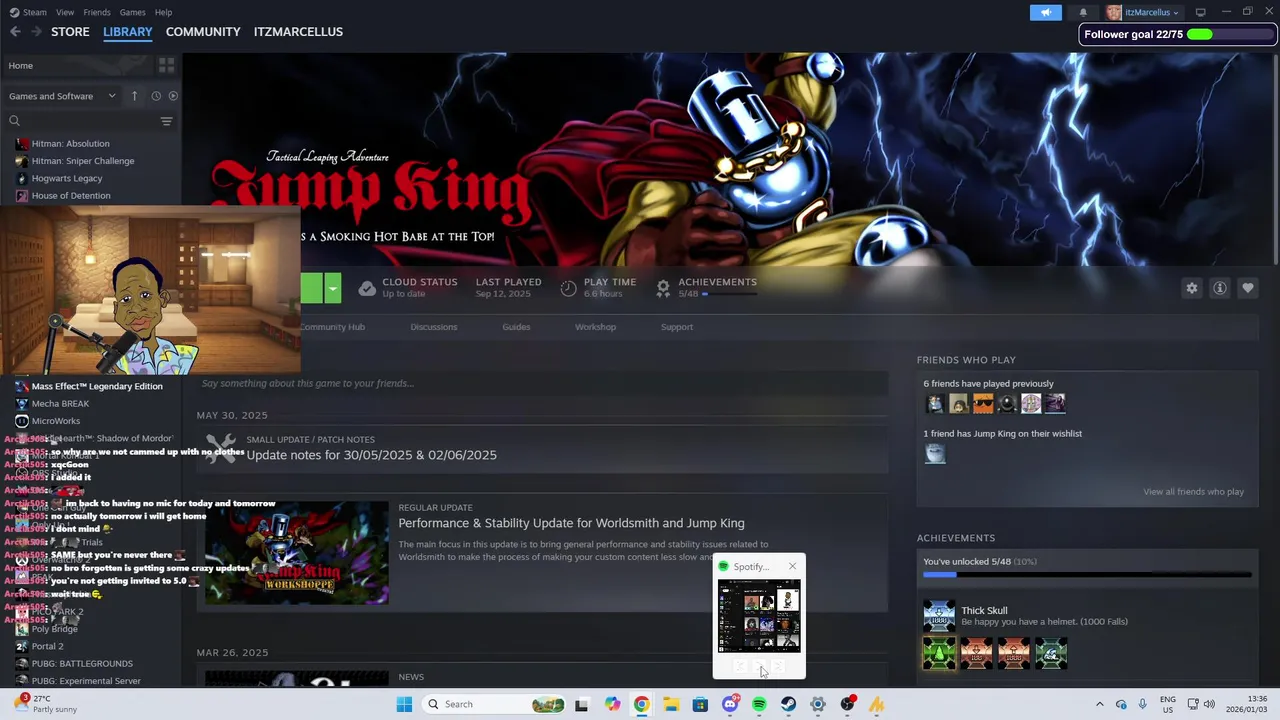Go back with the Steam back arrow
Viewport: 1280px width, 720px height.
[15, 32]
